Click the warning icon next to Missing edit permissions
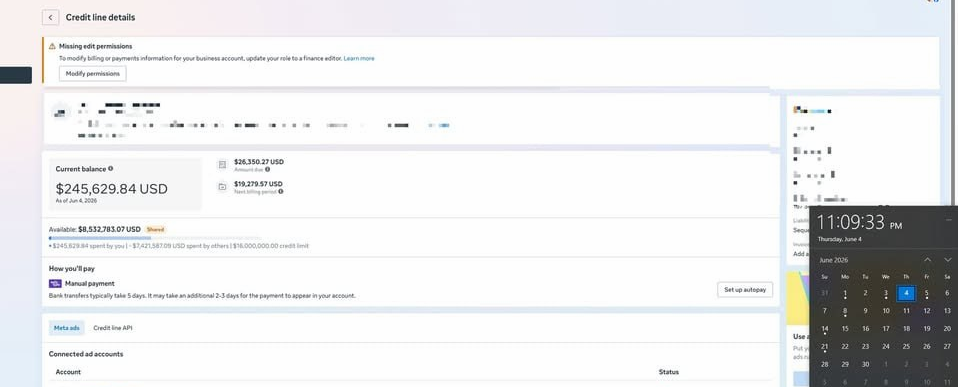 (53, 46)
